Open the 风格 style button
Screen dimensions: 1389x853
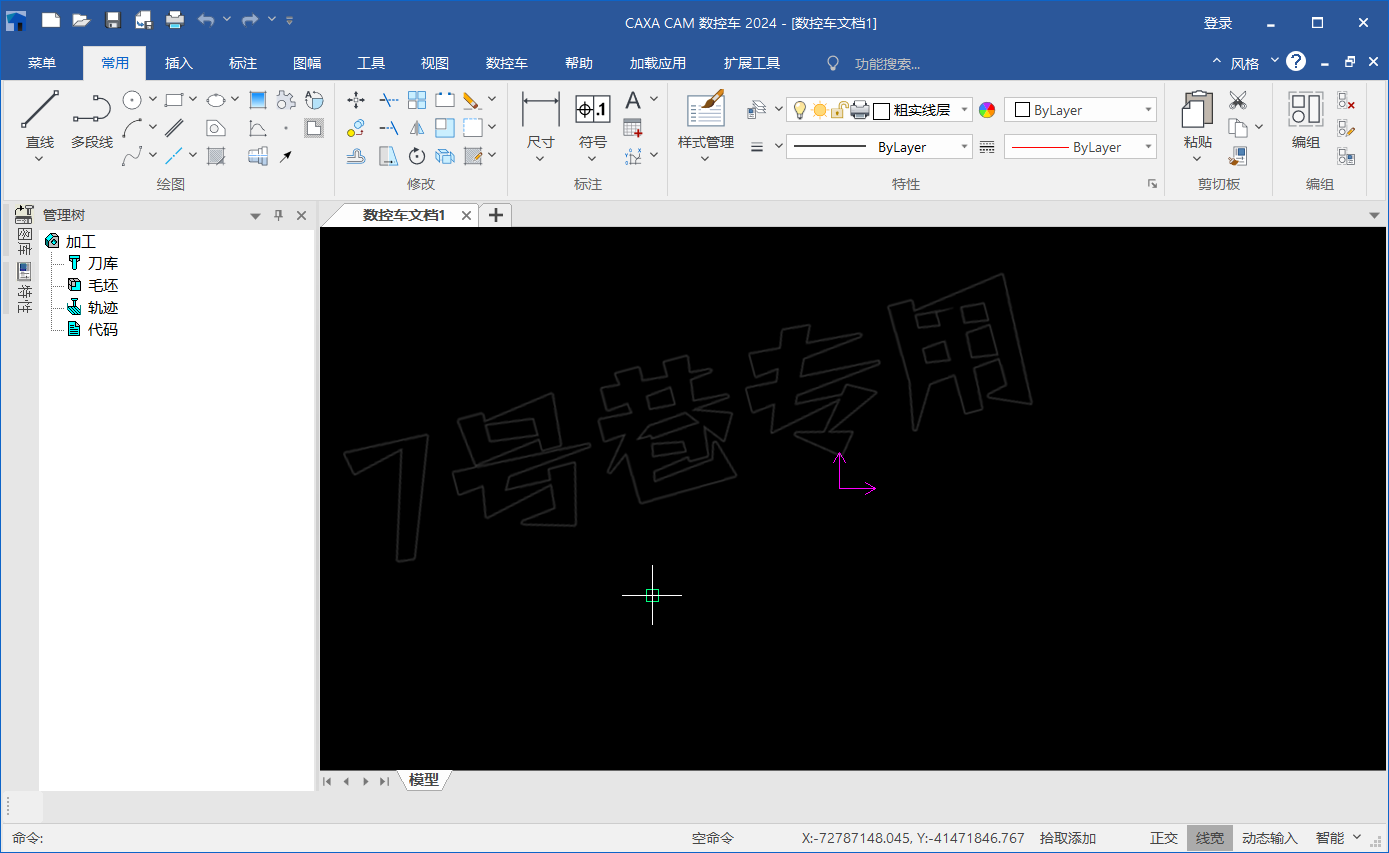(x=1245, y=63)
